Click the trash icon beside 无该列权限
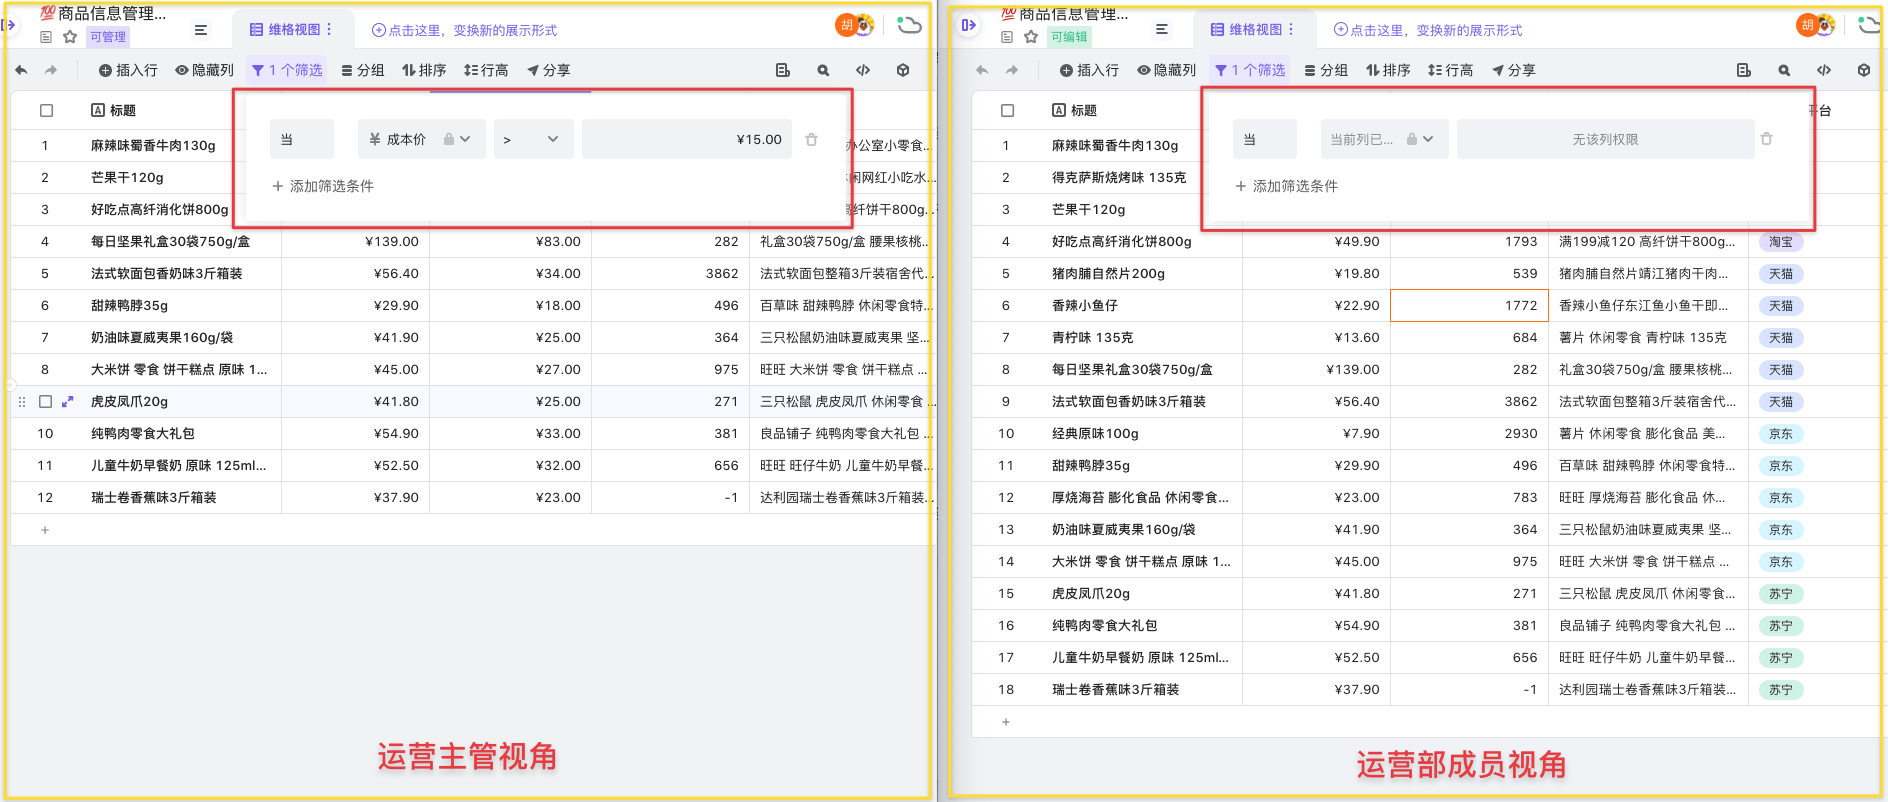This screenshot has height=802, width=1888. (x=1767, y=140)
